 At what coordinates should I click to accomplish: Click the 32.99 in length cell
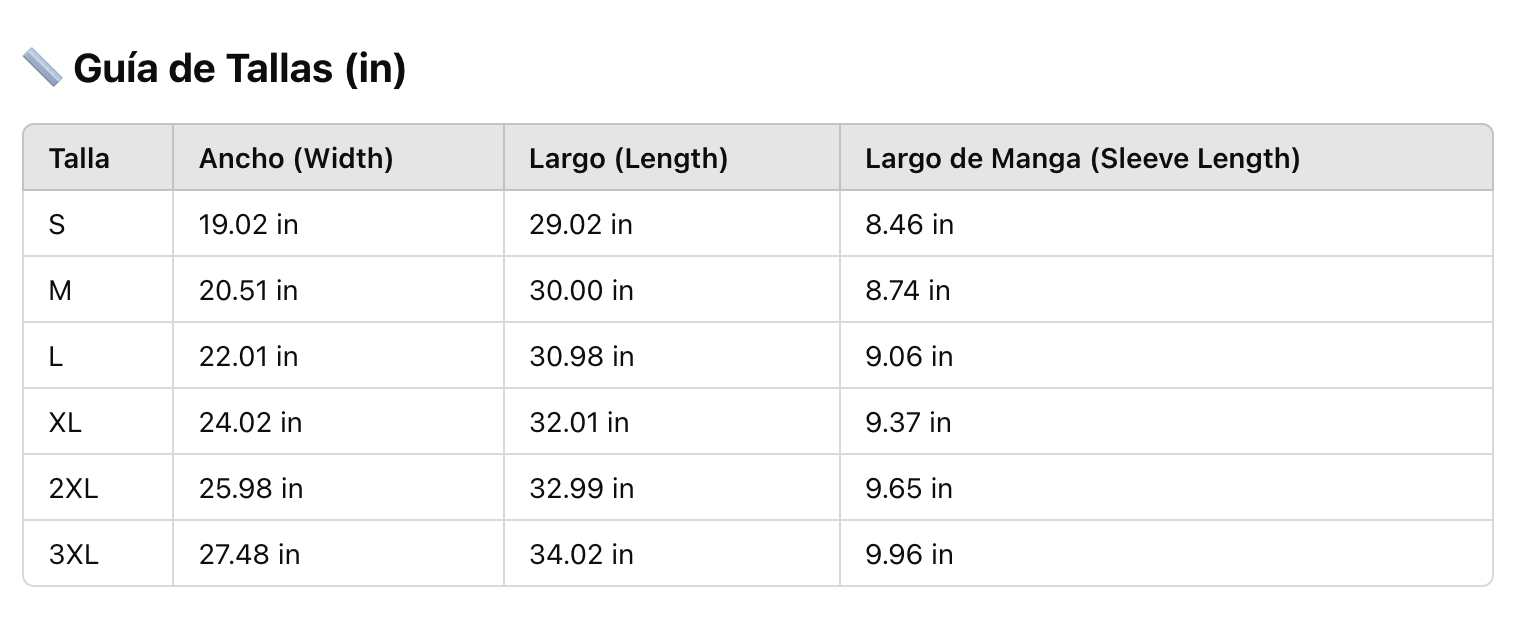(x=581, y=488)
